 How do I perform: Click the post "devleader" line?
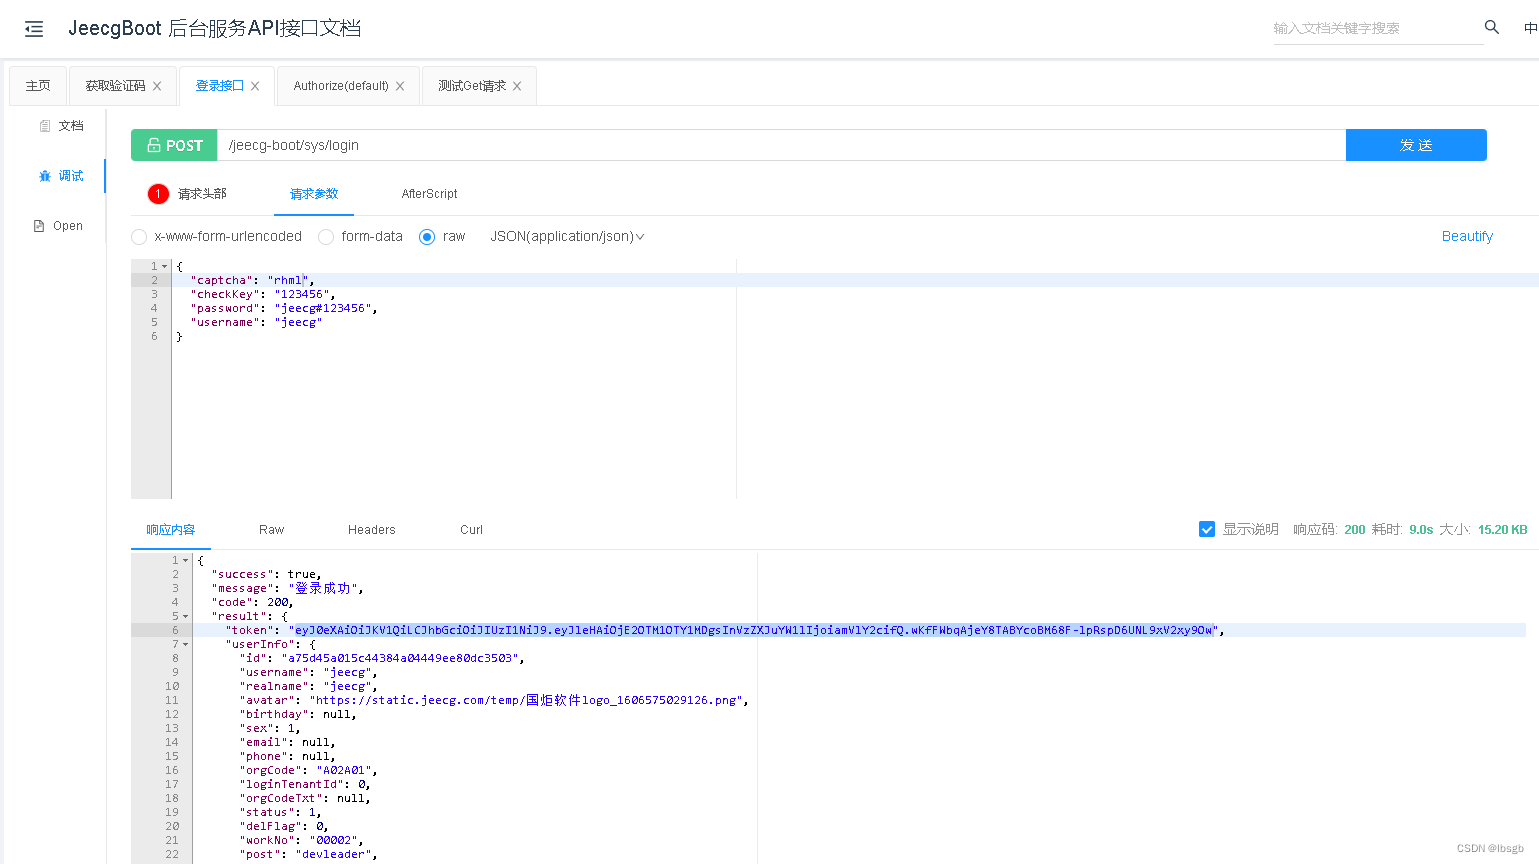coord(309,854)
